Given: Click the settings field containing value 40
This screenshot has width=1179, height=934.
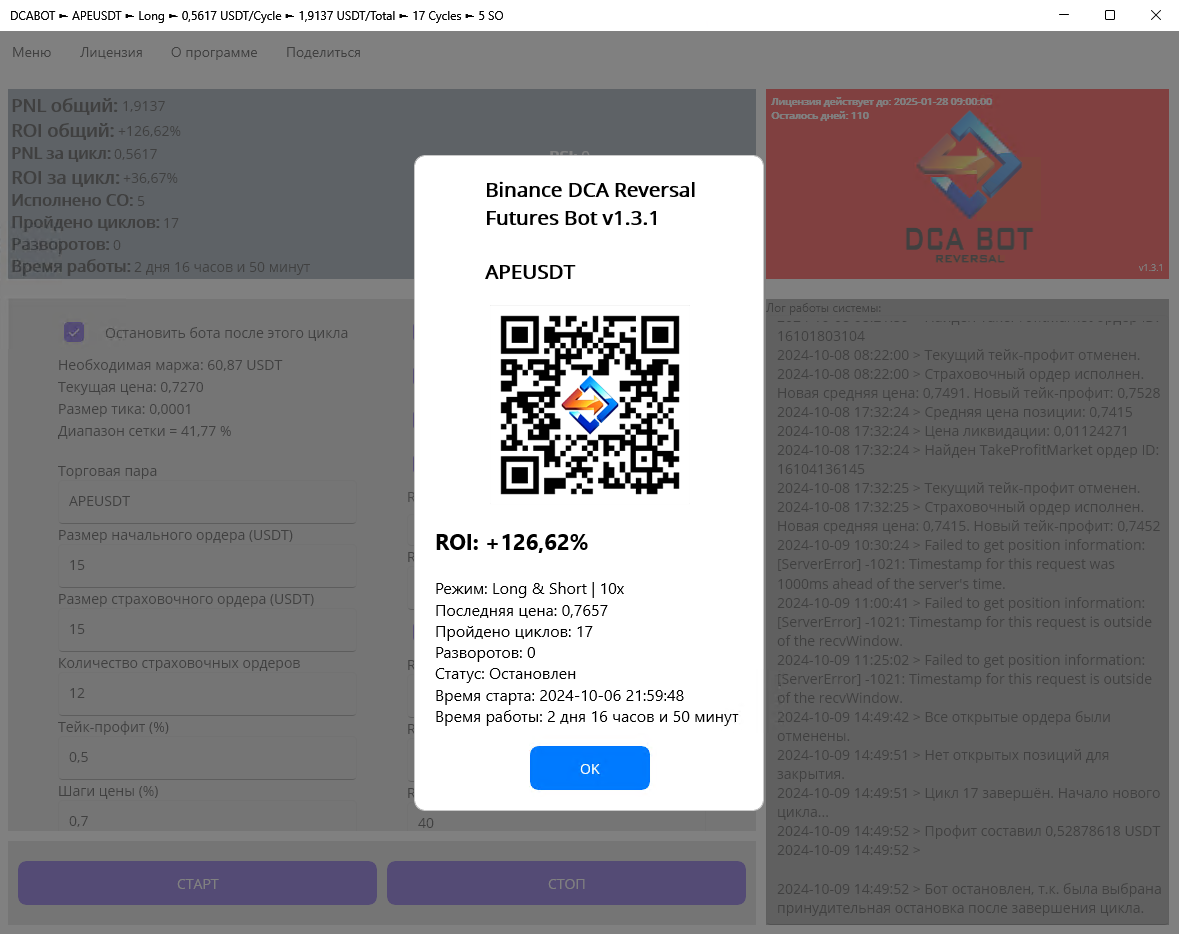Looking at the screenshot, I should (556, 821).
